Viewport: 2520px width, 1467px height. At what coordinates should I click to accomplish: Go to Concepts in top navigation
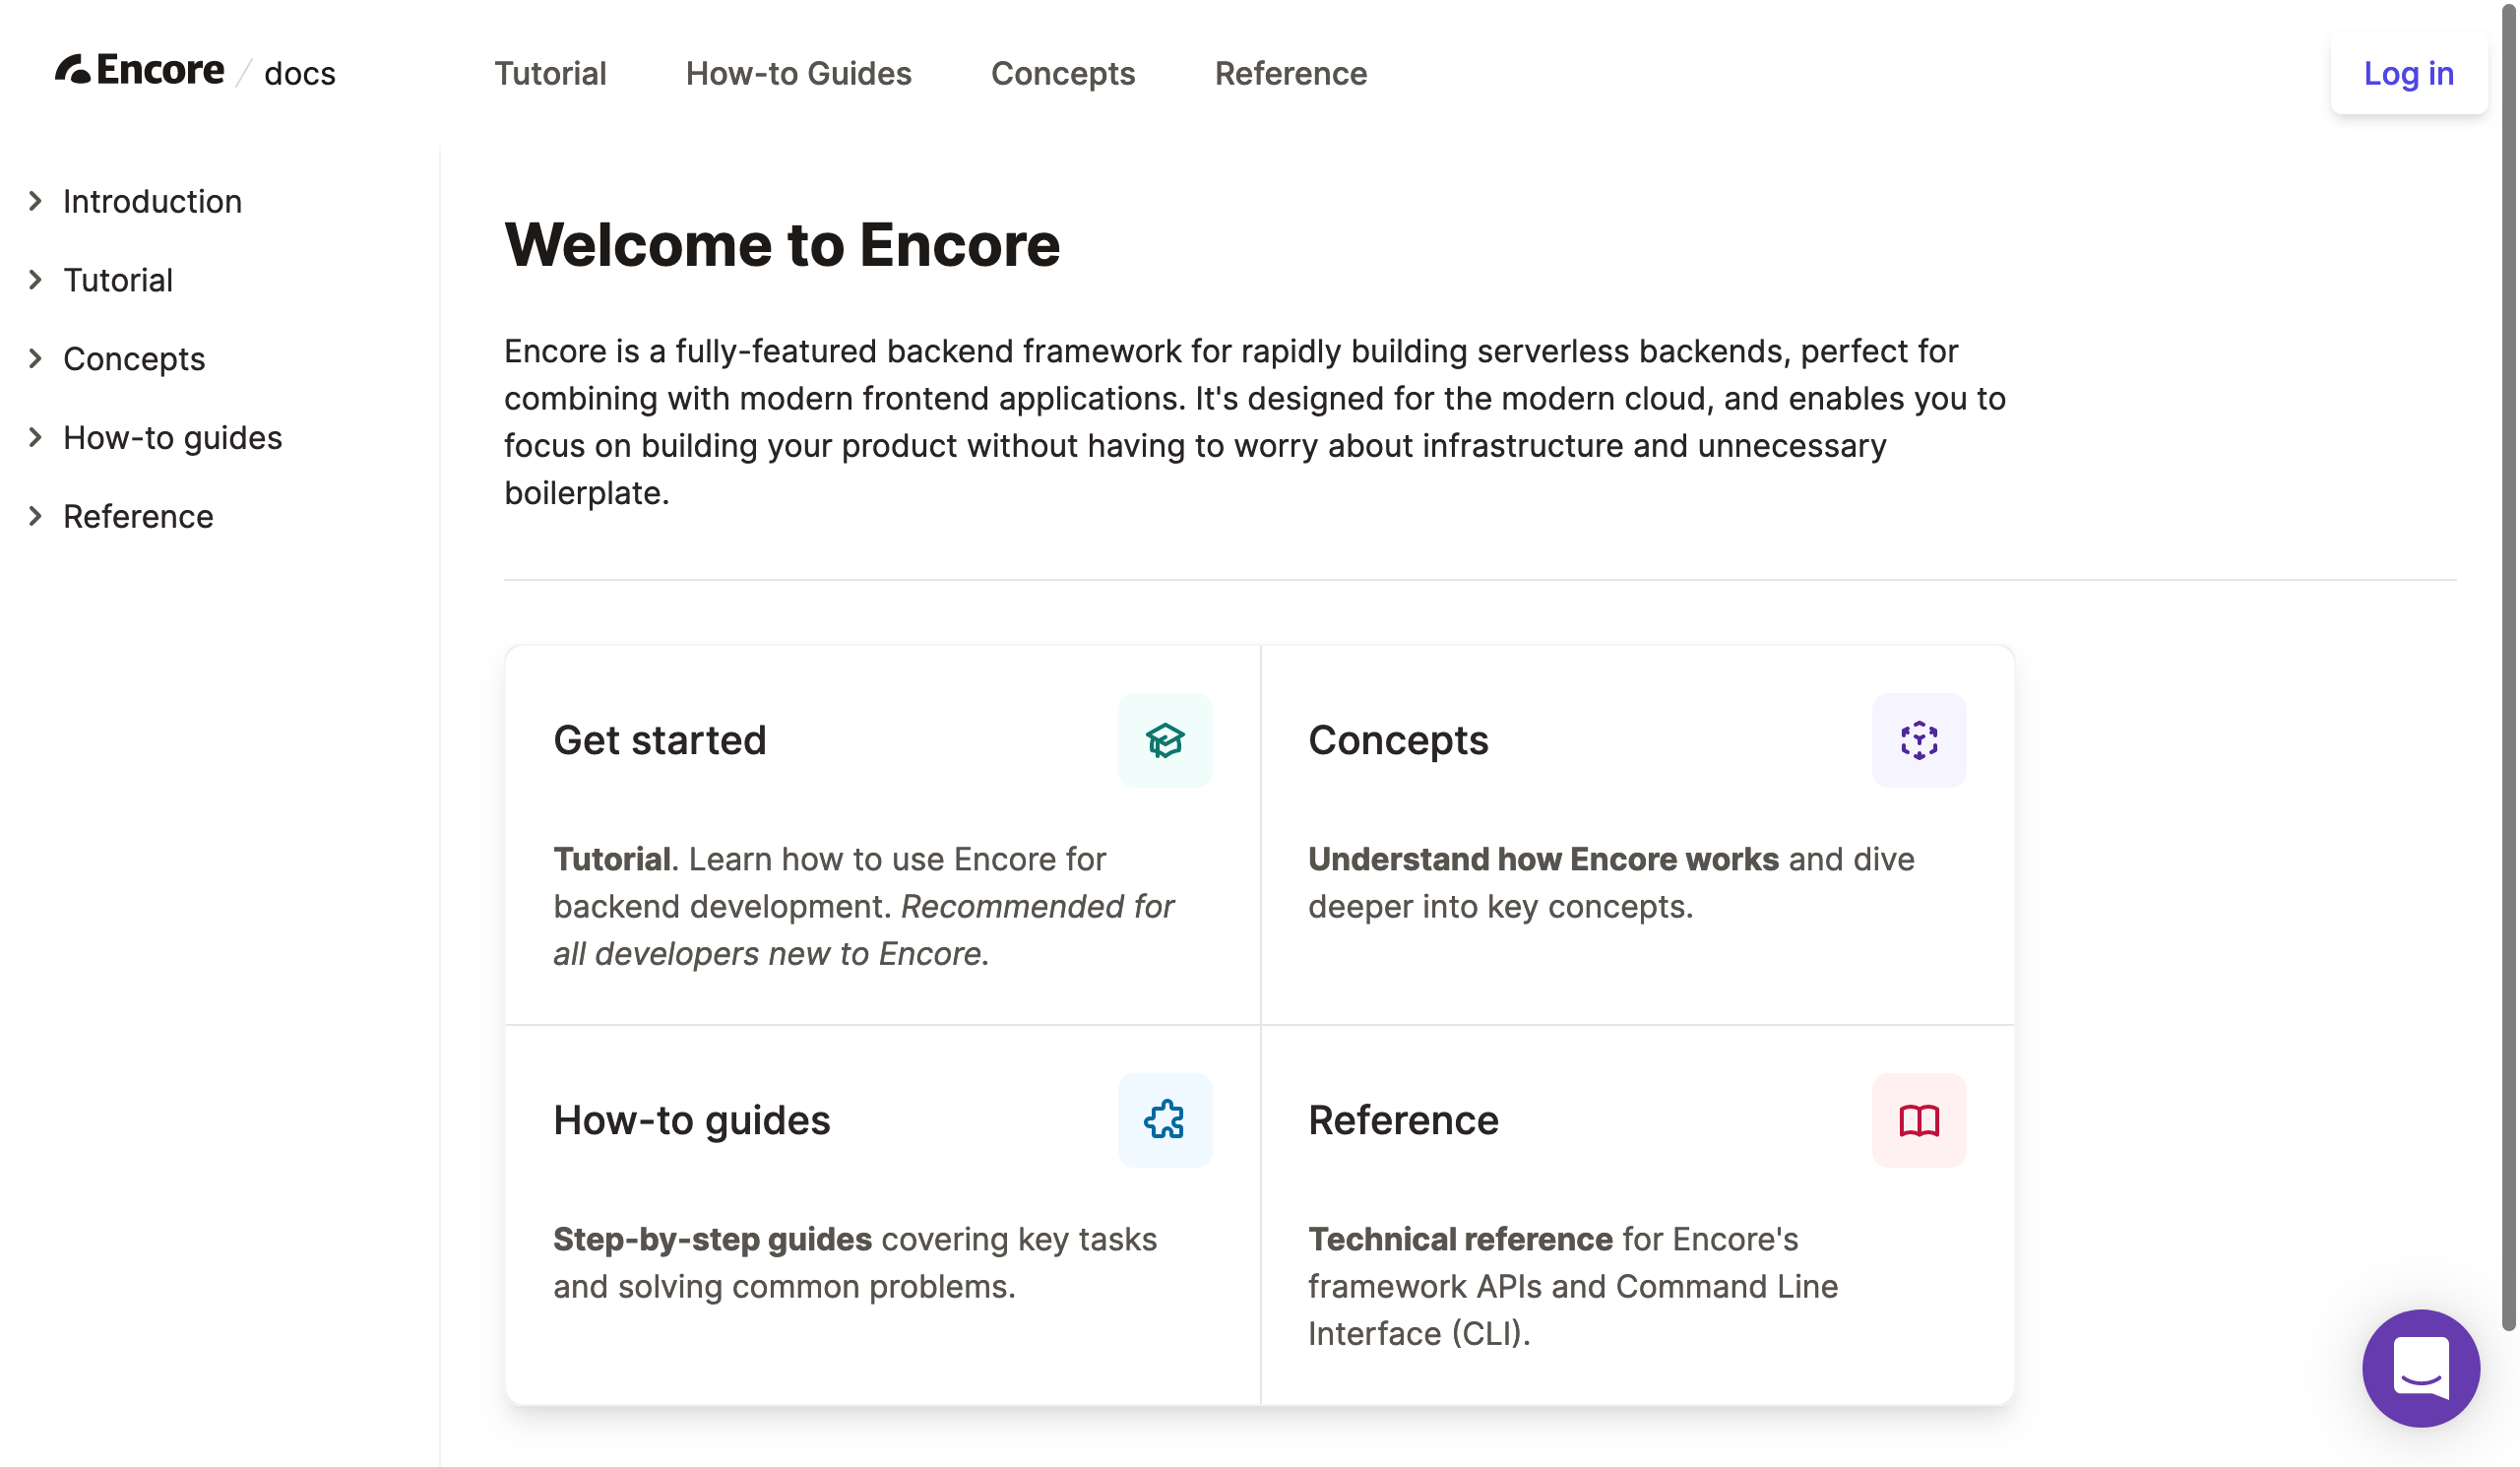click(x=1062, y=74)
